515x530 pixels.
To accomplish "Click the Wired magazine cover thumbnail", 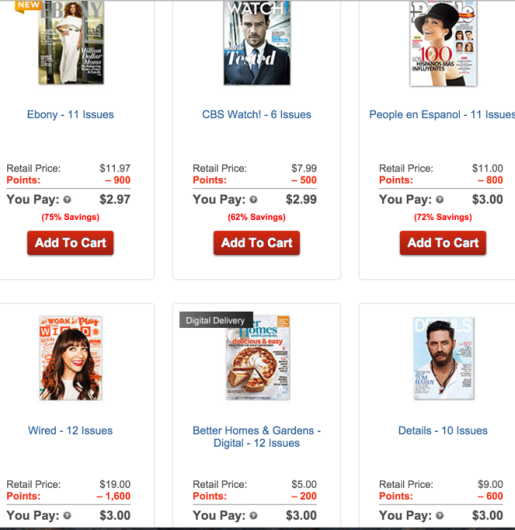I will click(70, 358).
